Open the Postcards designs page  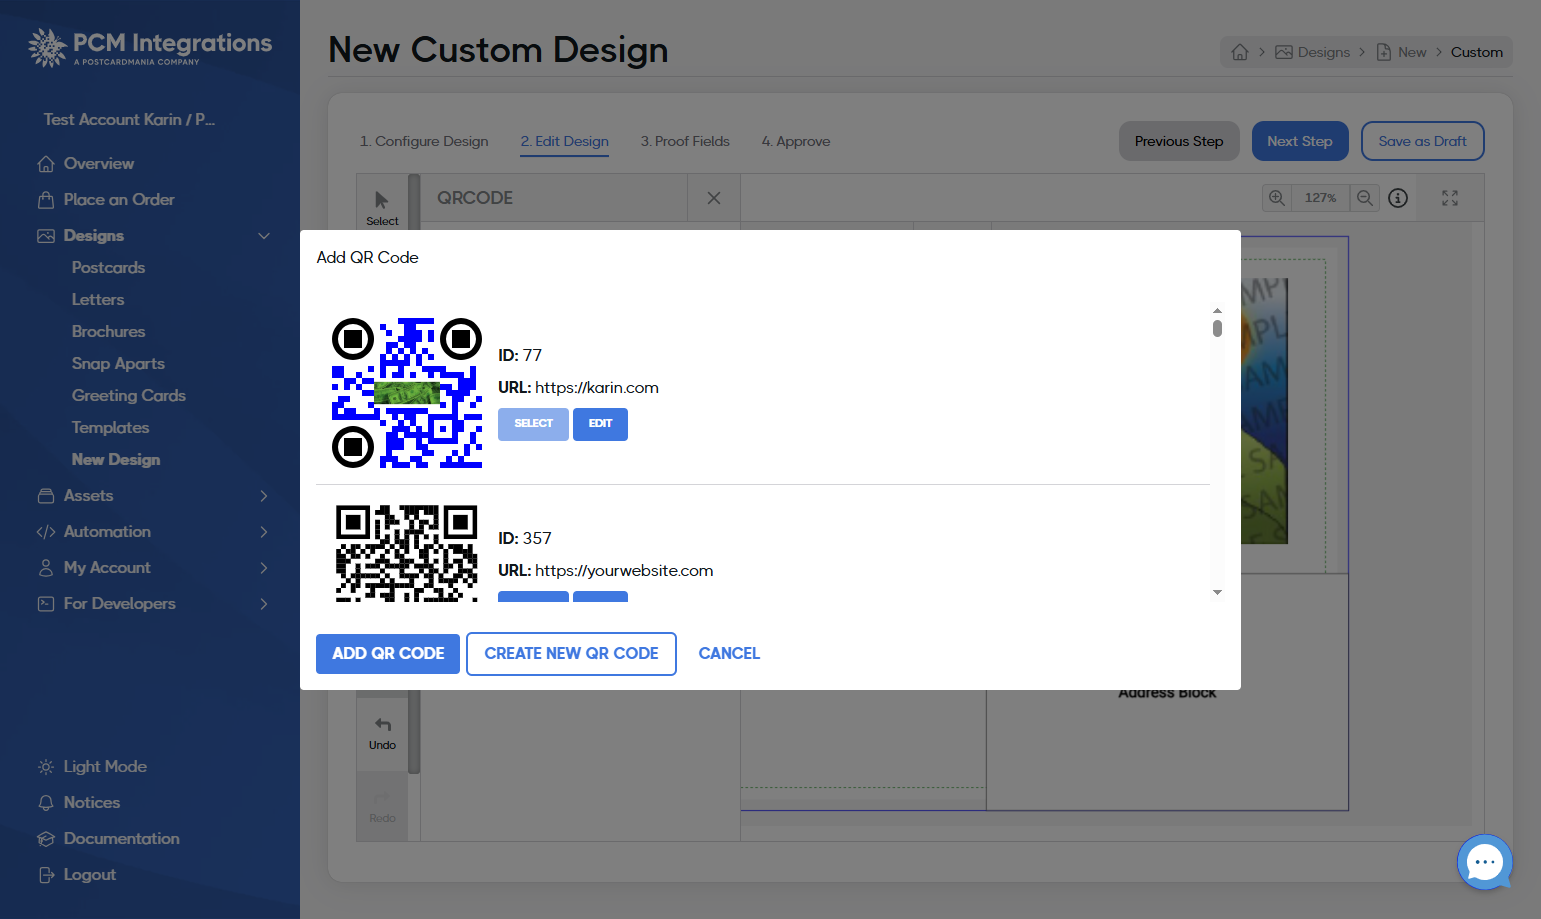pyautogui.click(x=108, y=267)
